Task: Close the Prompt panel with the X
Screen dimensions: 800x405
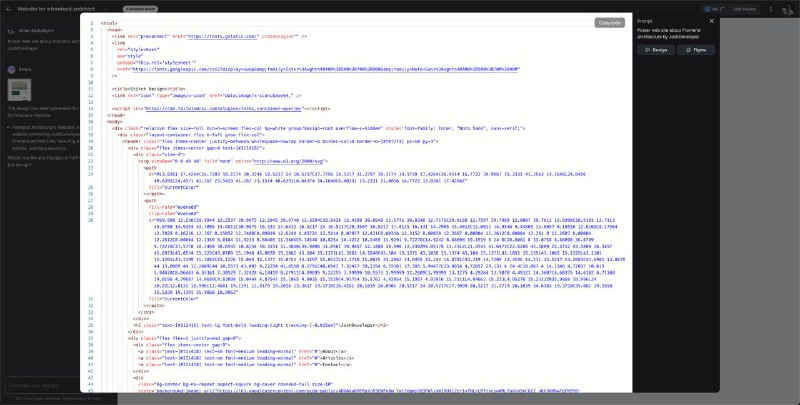Action: click(712, 21)
